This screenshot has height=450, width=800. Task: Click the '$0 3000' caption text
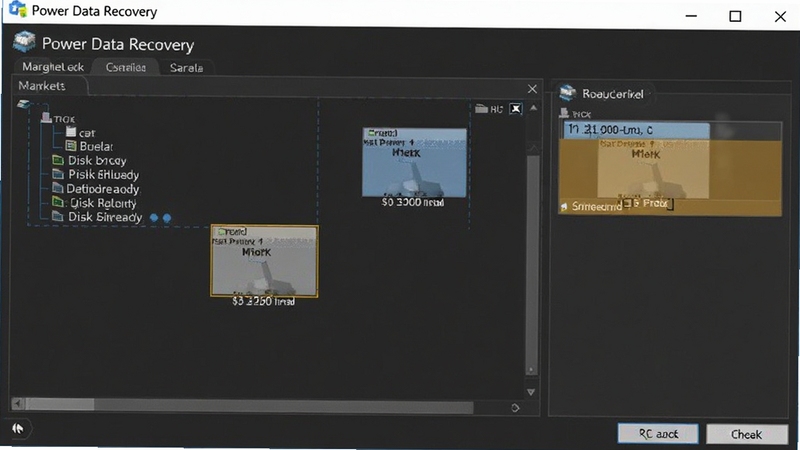(413, 202)
